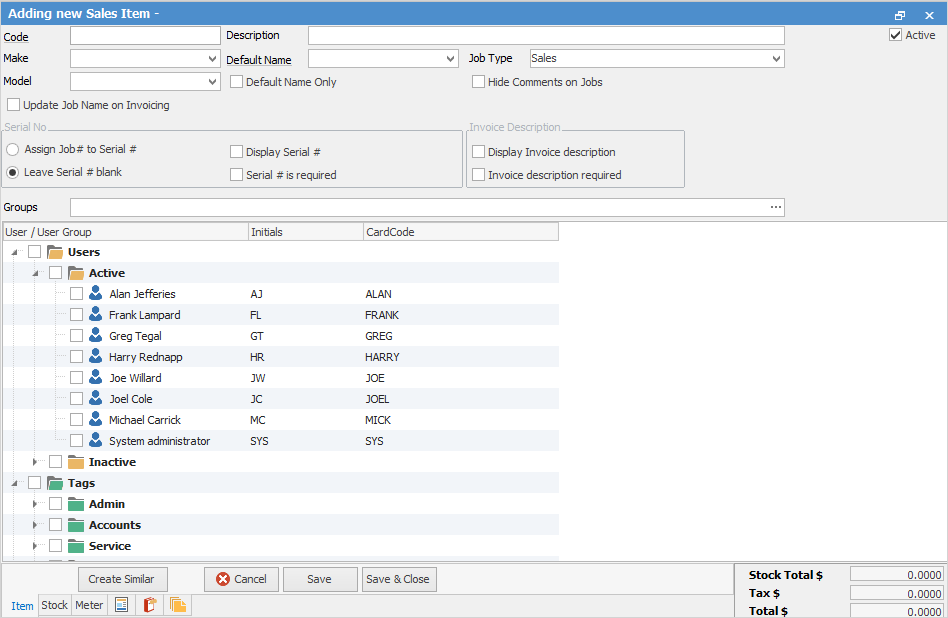Viewport: 948px width, 618px height.
Task: Click the Harry Rednapp user icon
Action: click(x=96, y=357)
